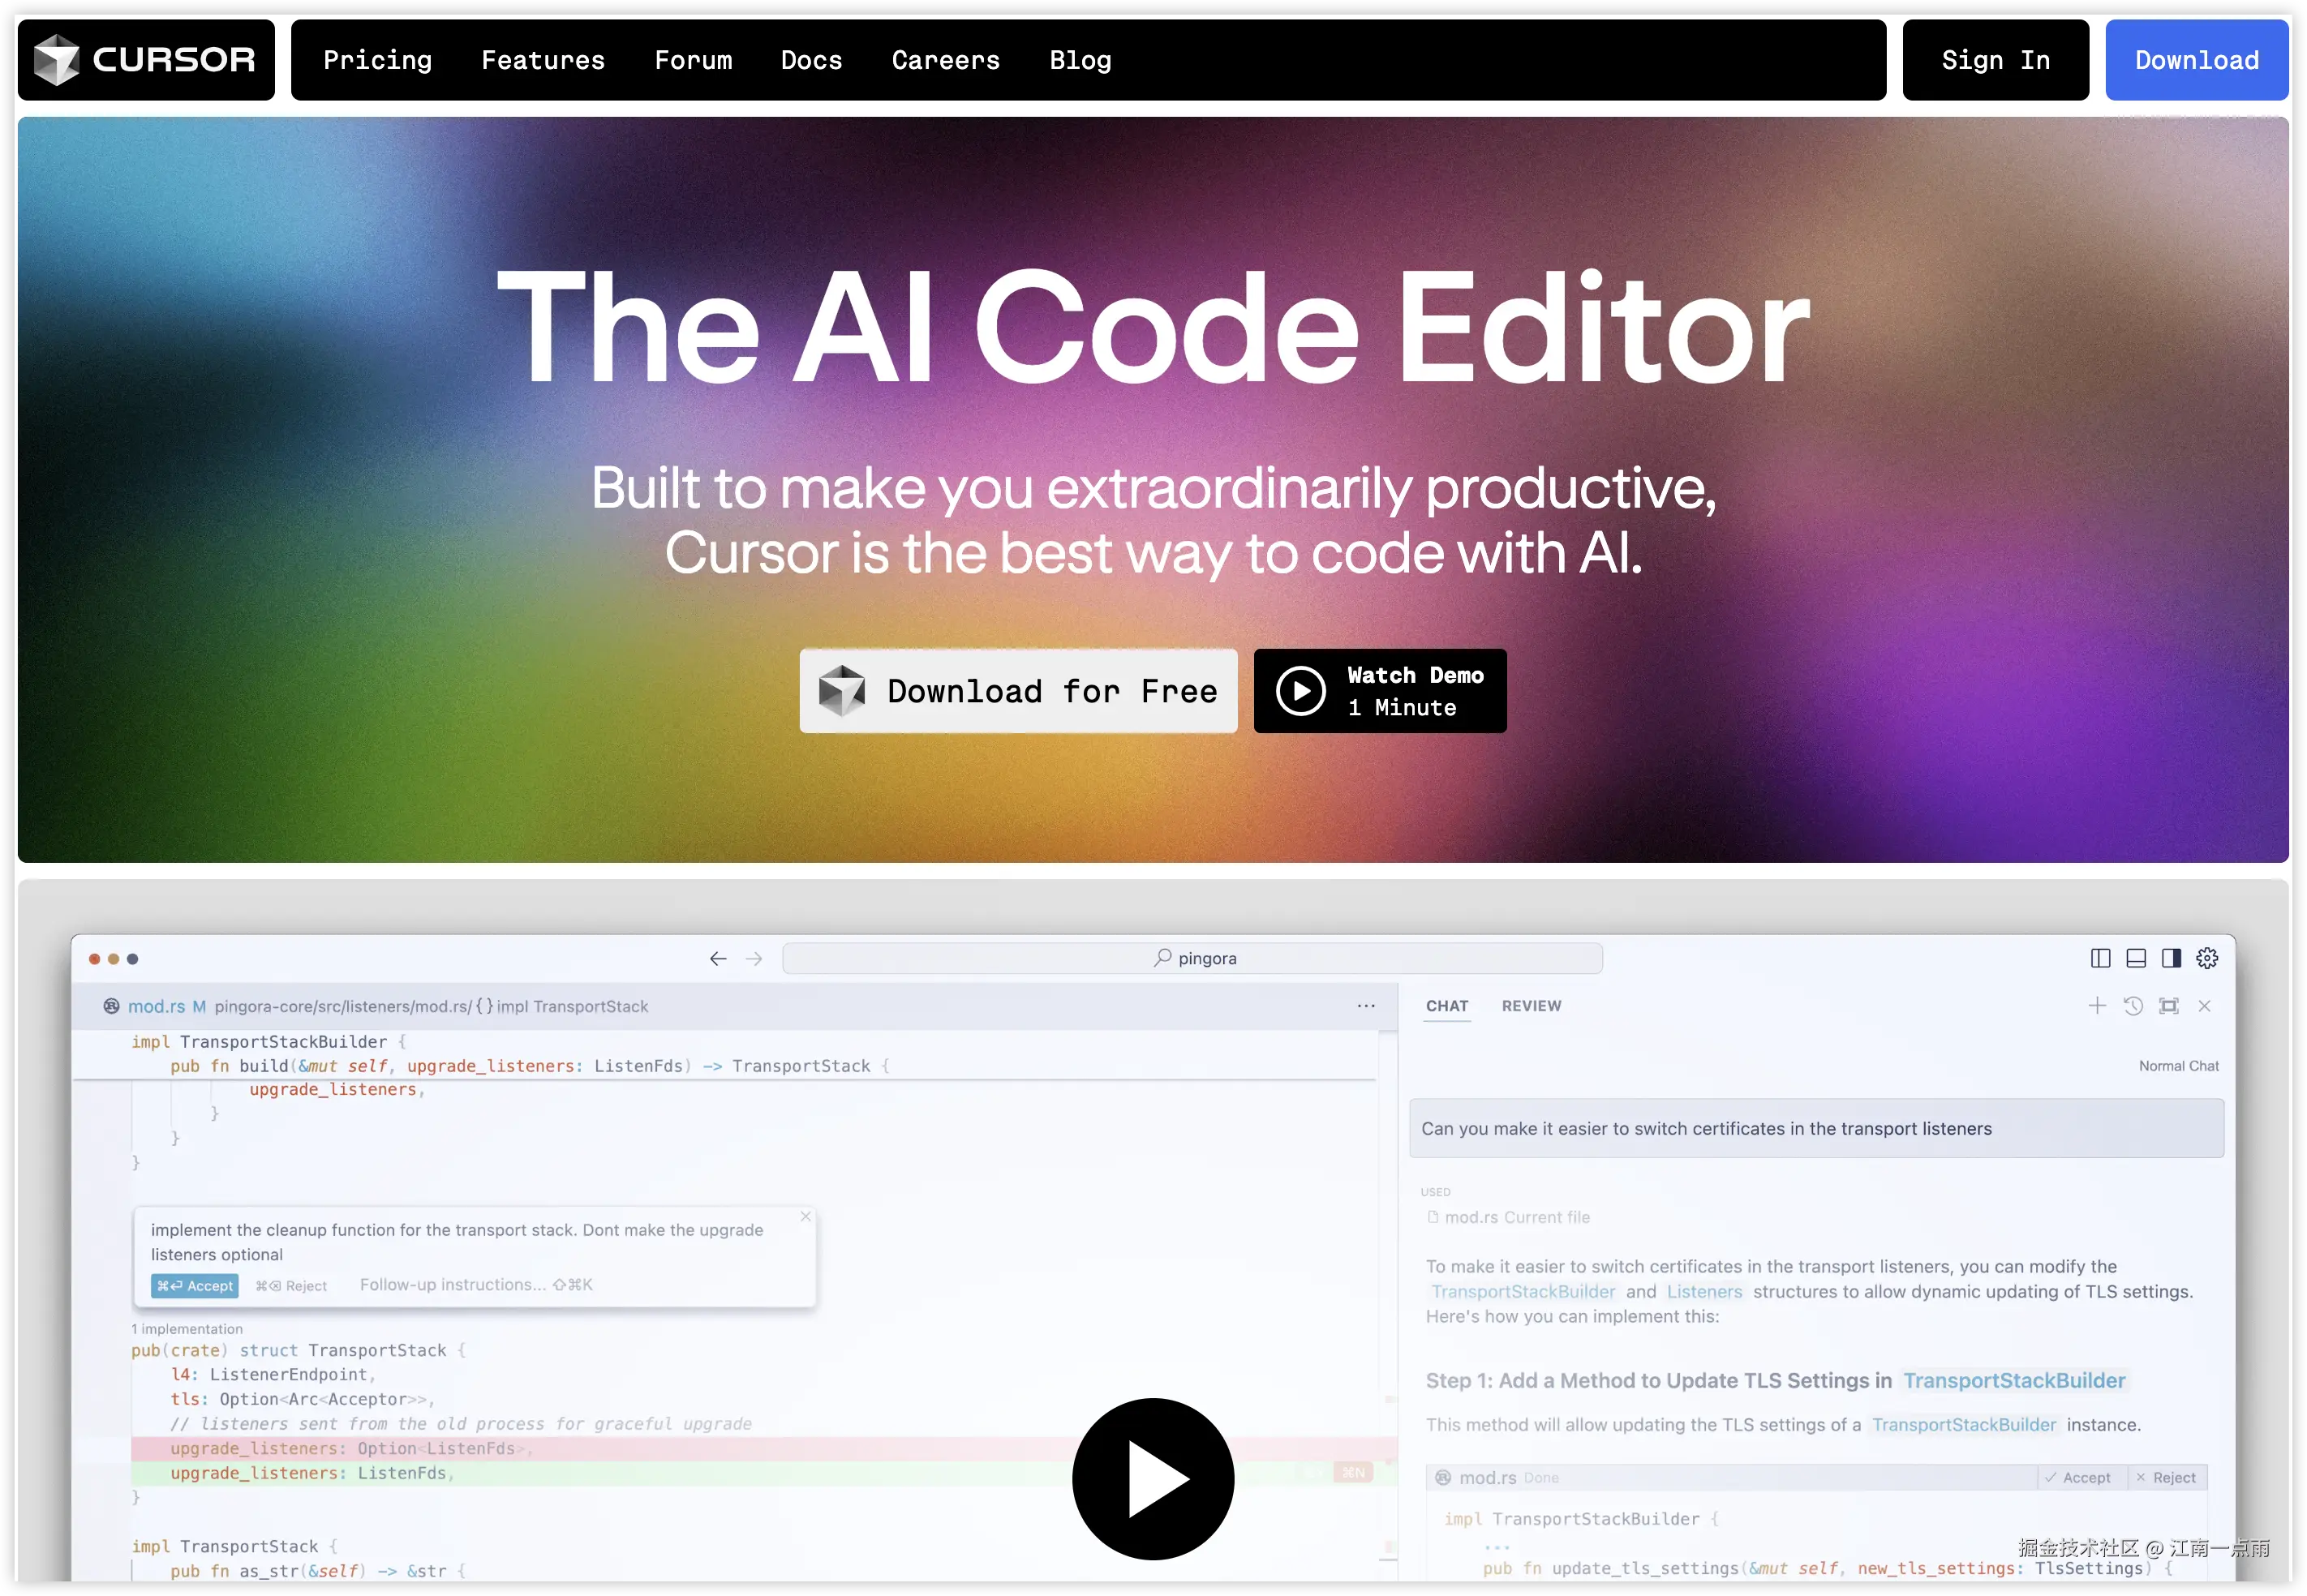
Task: Click back arrow in editor title bar
Action: click(x=718, y=958)
